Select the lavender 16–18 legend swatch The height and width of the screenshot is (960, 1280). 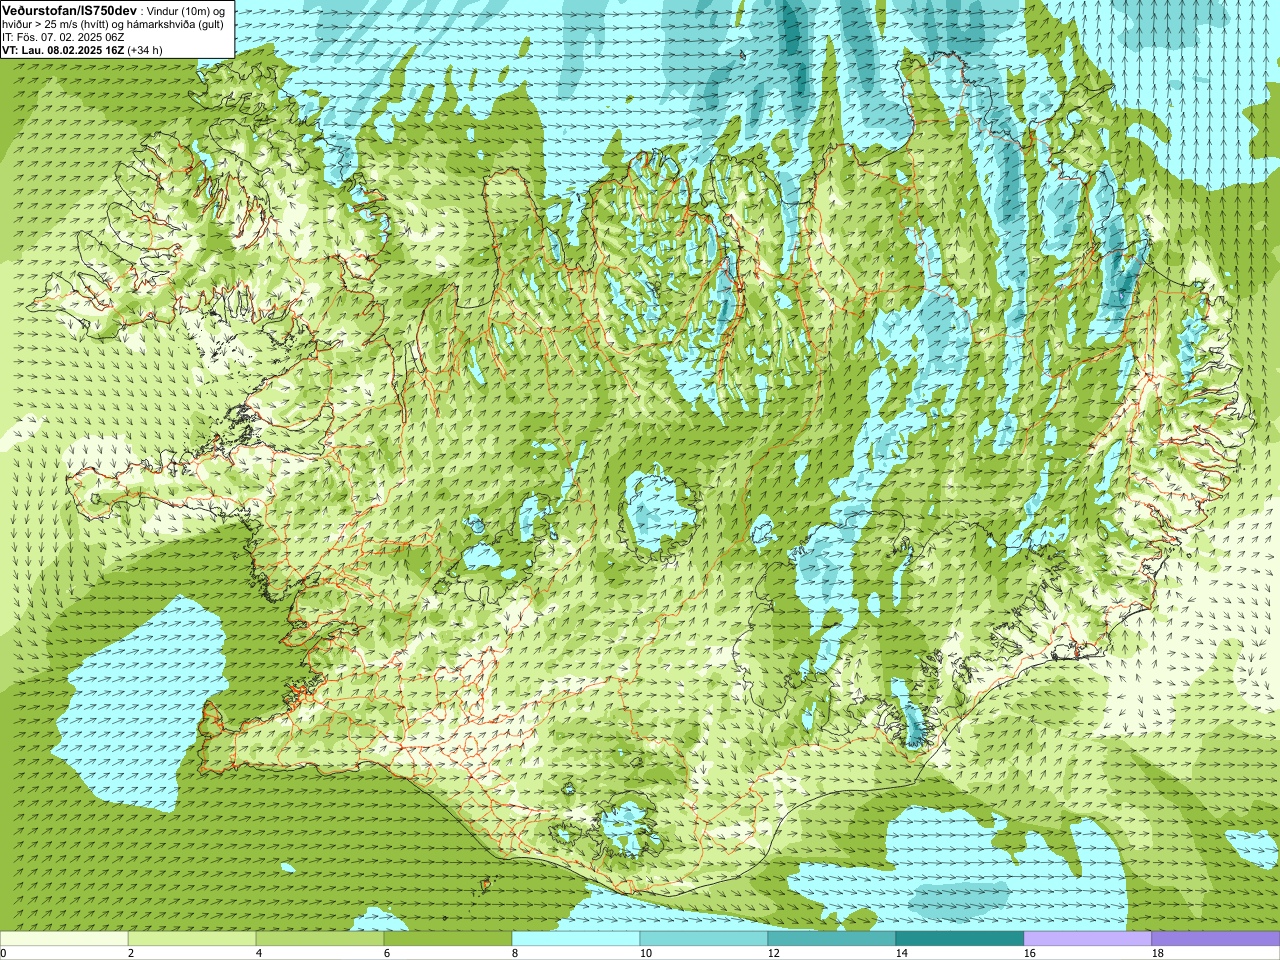pyautogui.click(x=1088, y=939)
